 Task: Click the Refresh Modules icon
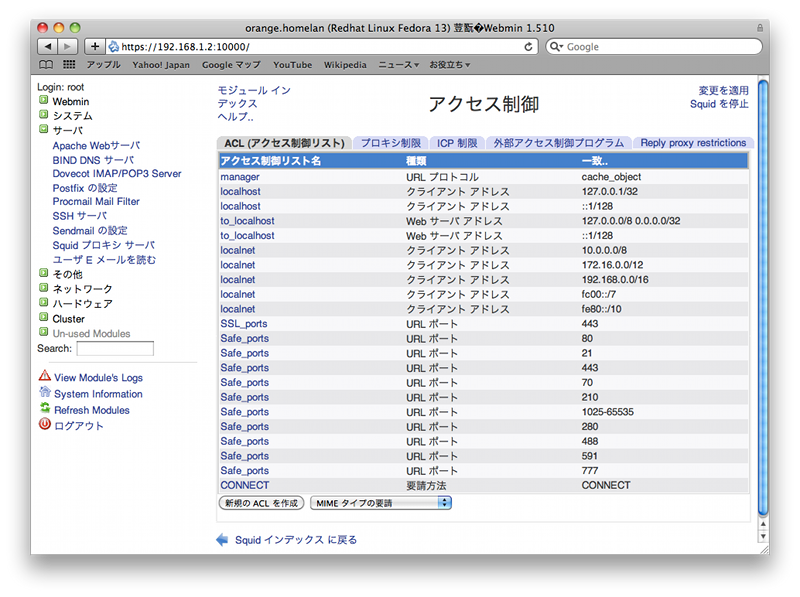click(x=44, y=409)
